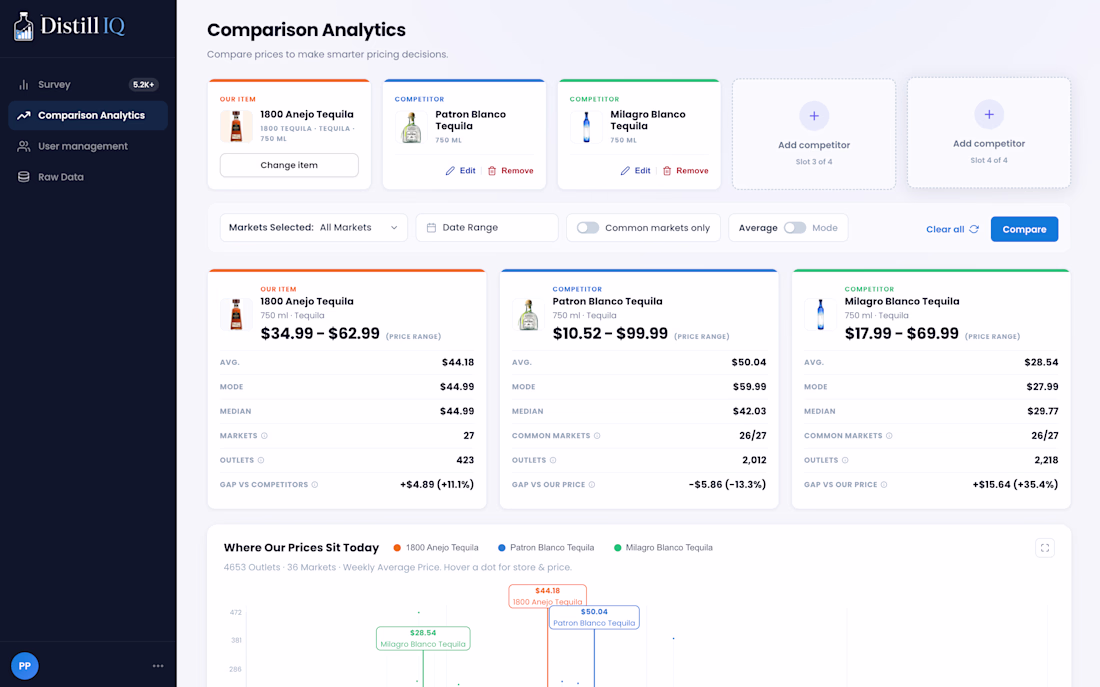The image size is (1100, 687).
Task: Click the +$15.64 (+35.4%) gap value
Action: tap(1015, 484)
